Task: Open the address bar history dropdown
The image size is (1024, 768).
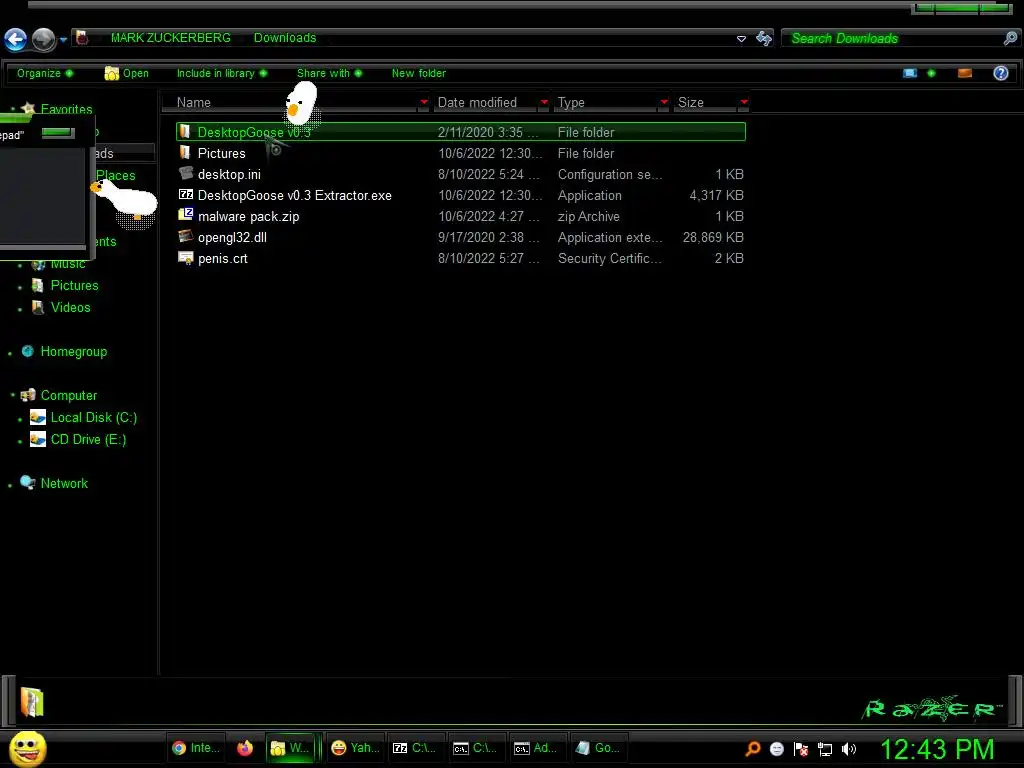Action: tap(741, 39)
